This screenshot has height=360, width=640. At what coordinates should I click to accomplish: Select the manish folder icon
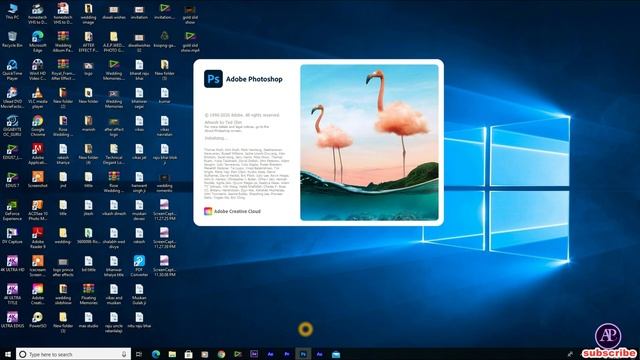88,124
